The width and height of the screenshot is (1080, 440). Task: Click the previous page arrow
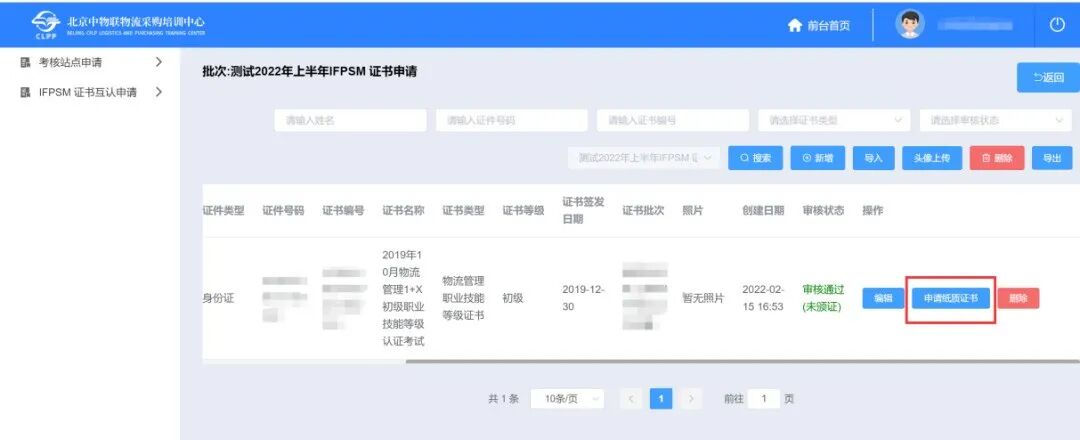(x=630, y=399)
